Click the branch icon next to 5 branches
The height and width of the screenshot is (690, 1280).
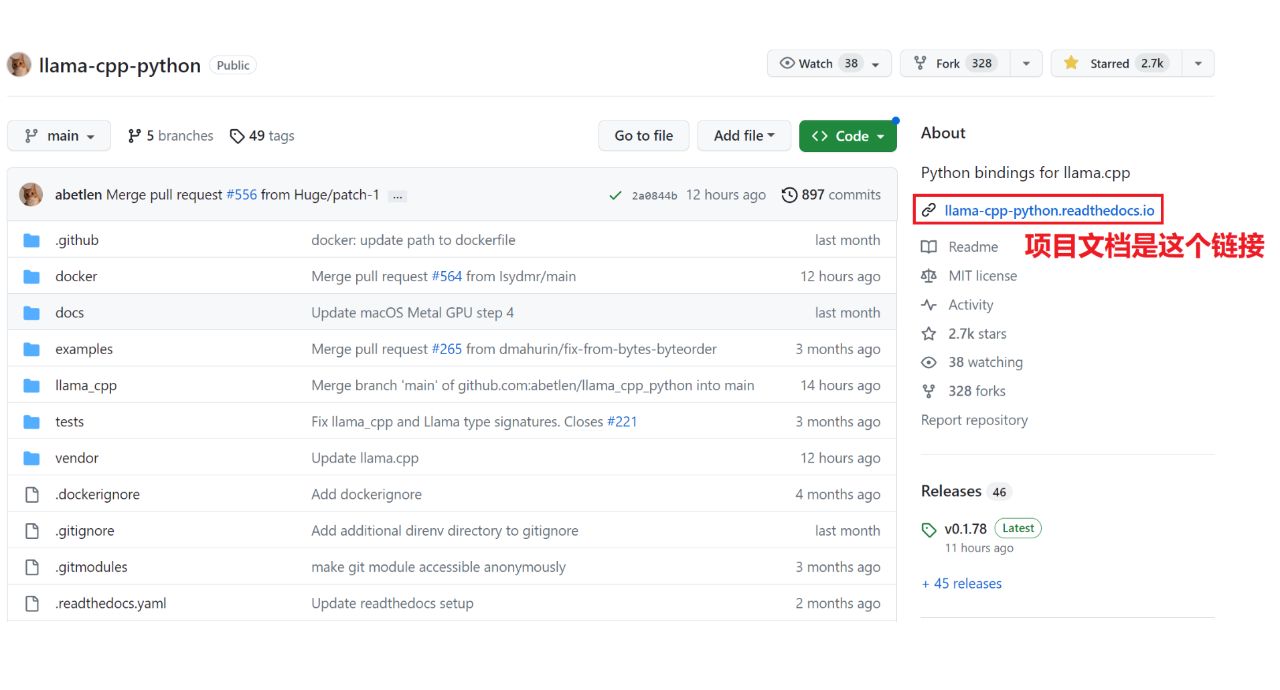click(134, 136)
